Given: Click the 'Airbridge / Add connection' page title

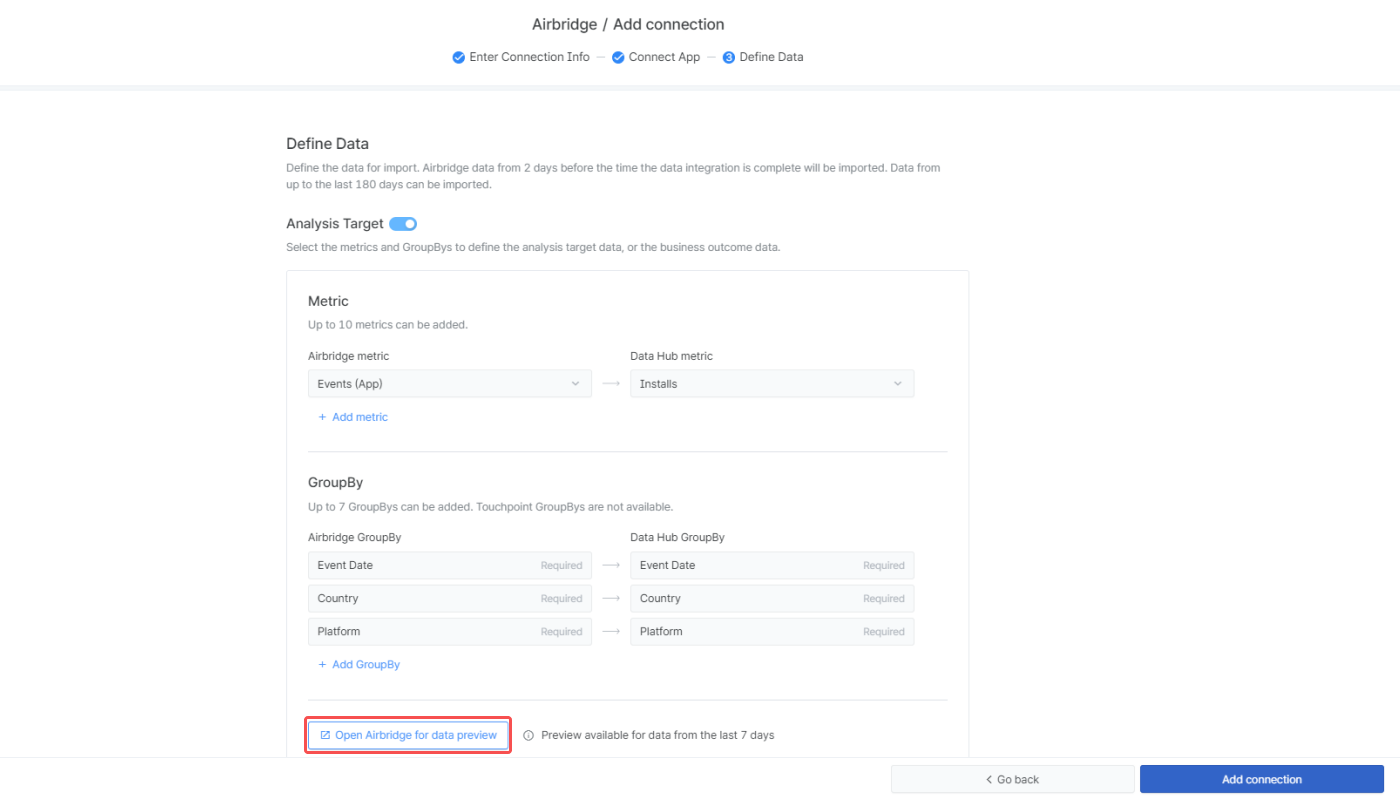Looking at the screenshot, I should 628,24.
